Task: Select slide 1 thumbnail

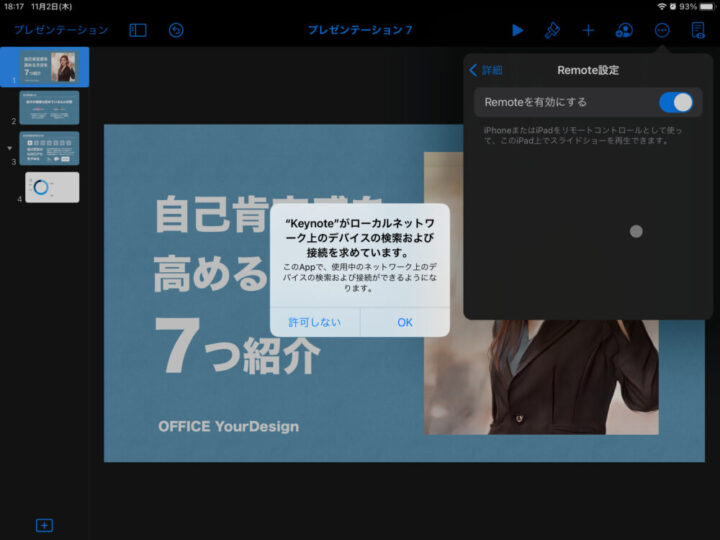Action: pos(52,67)
